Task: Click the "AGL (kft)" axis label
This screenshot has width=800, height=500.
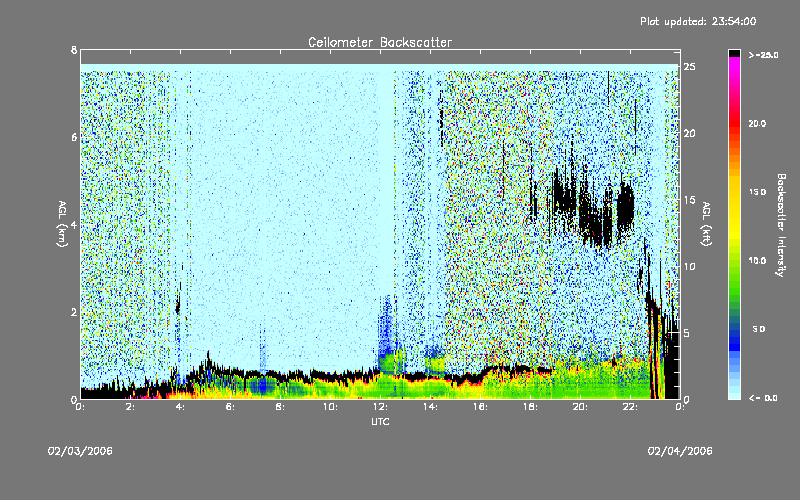Action: (x=706, y=224)
